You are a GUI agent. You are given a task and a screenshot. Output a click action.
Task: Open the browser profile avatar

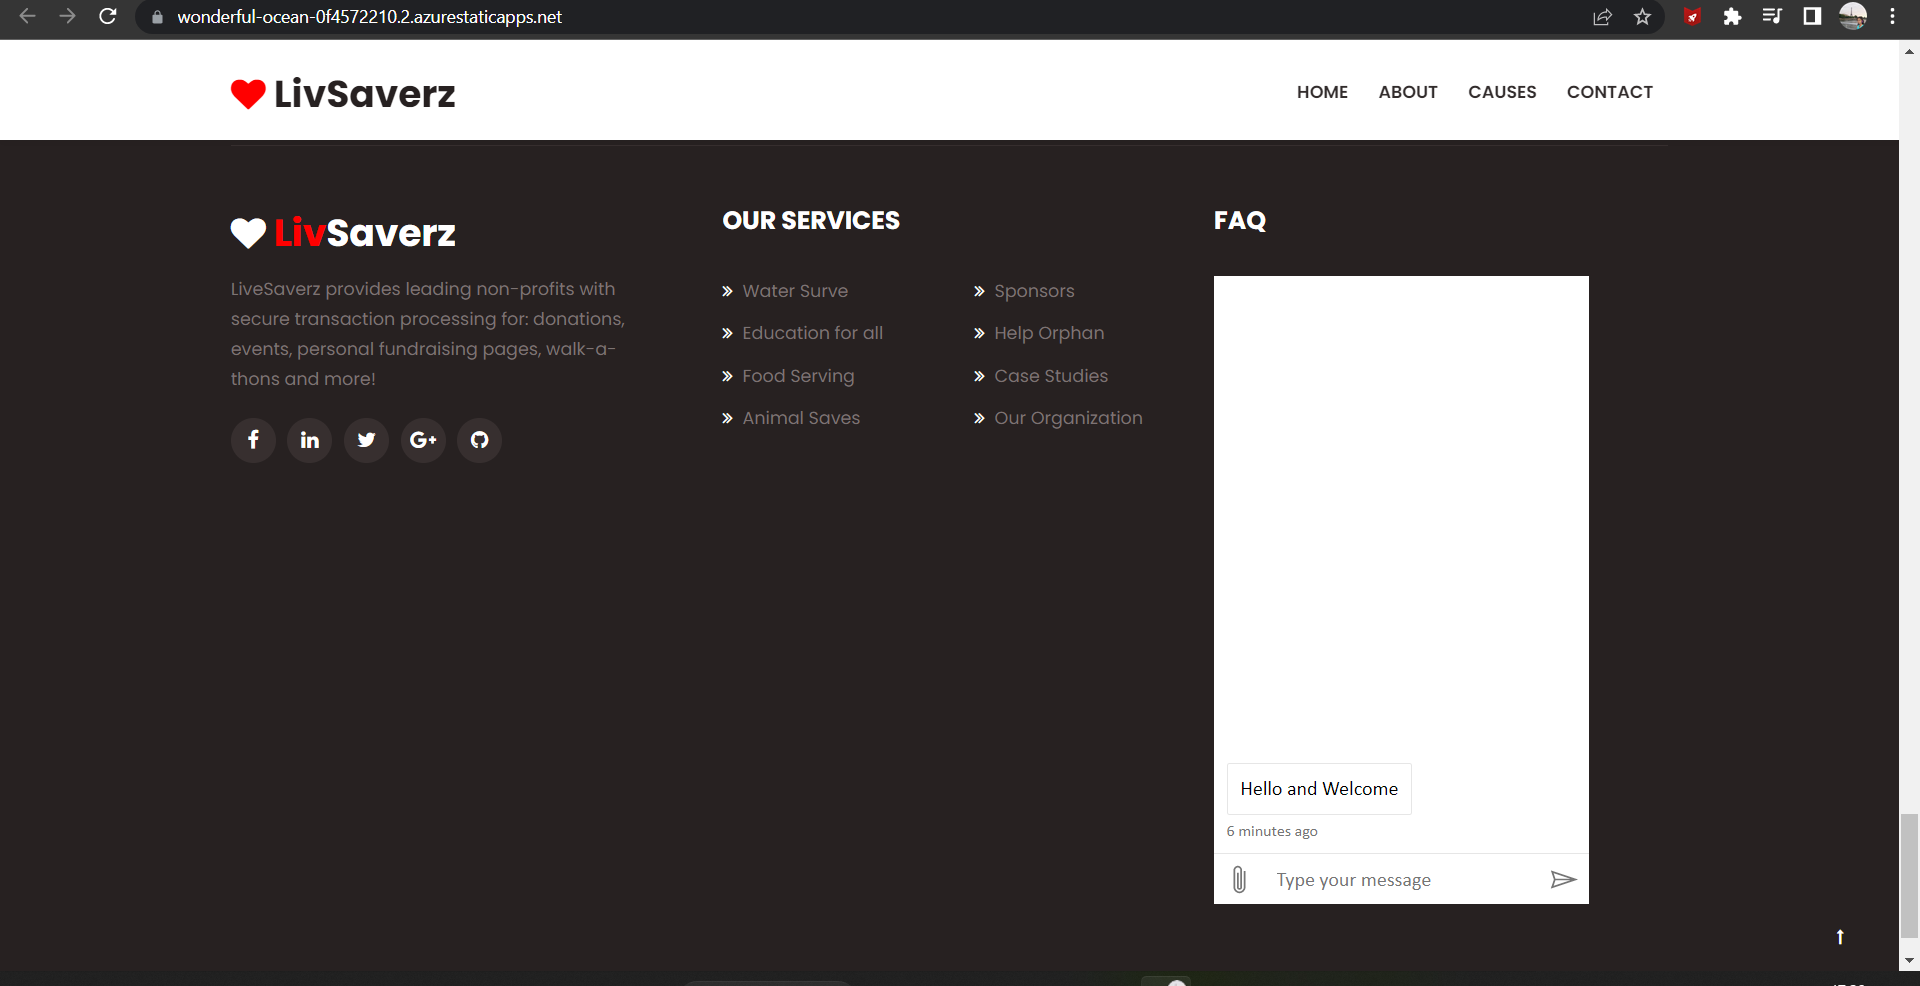(1853, 16)
